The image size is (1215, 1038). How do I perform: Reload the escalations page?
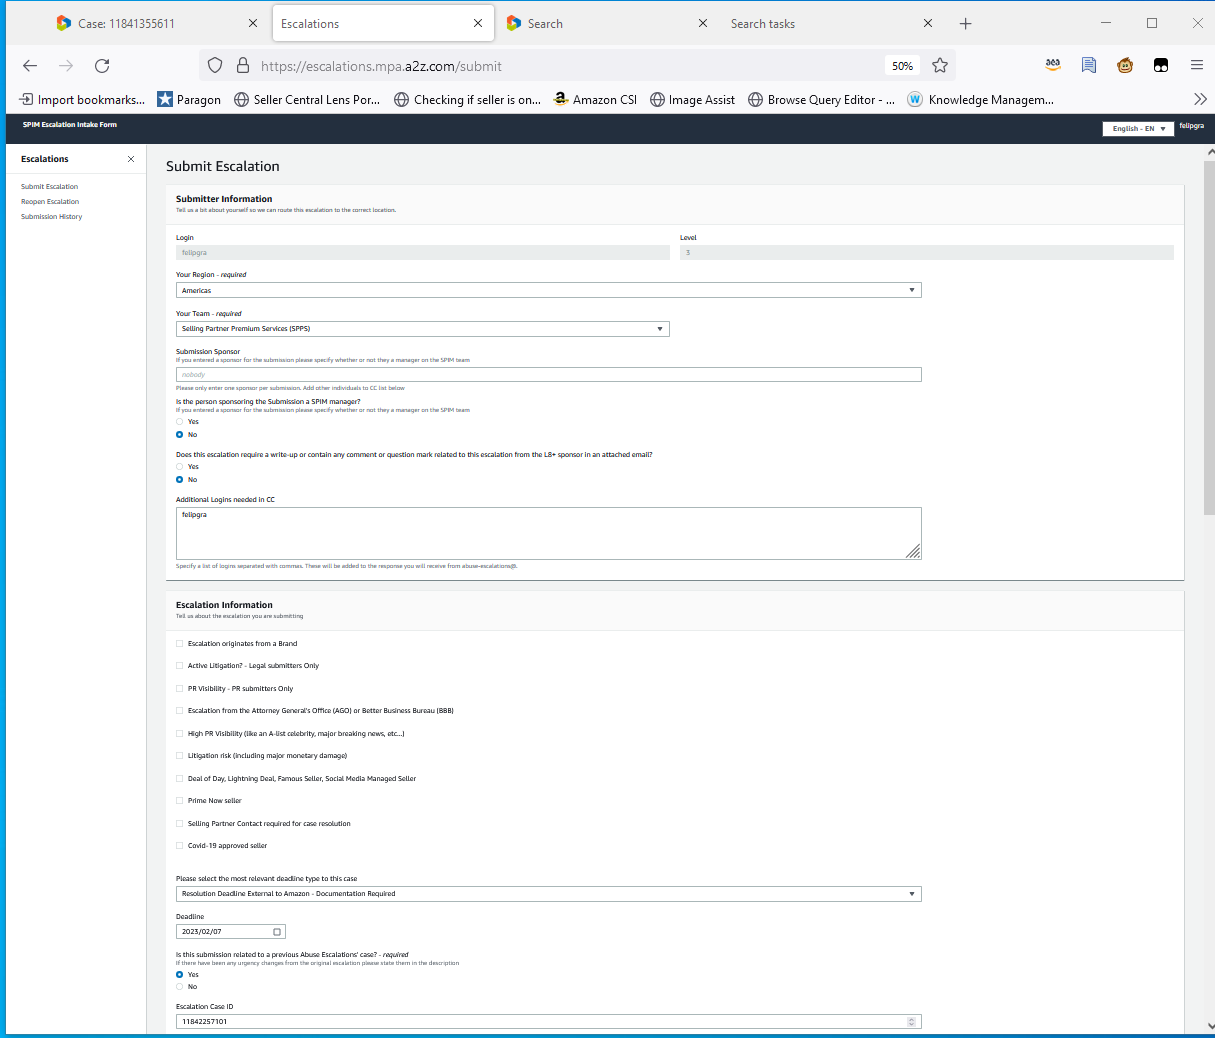pos(102,66)
